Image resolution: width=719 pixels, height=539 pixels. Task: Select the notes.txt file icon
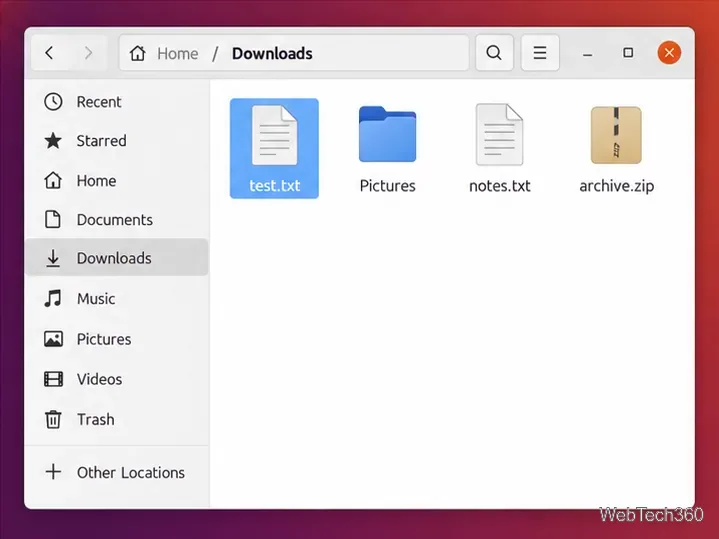pyautogui.click(x=499, y=134)
